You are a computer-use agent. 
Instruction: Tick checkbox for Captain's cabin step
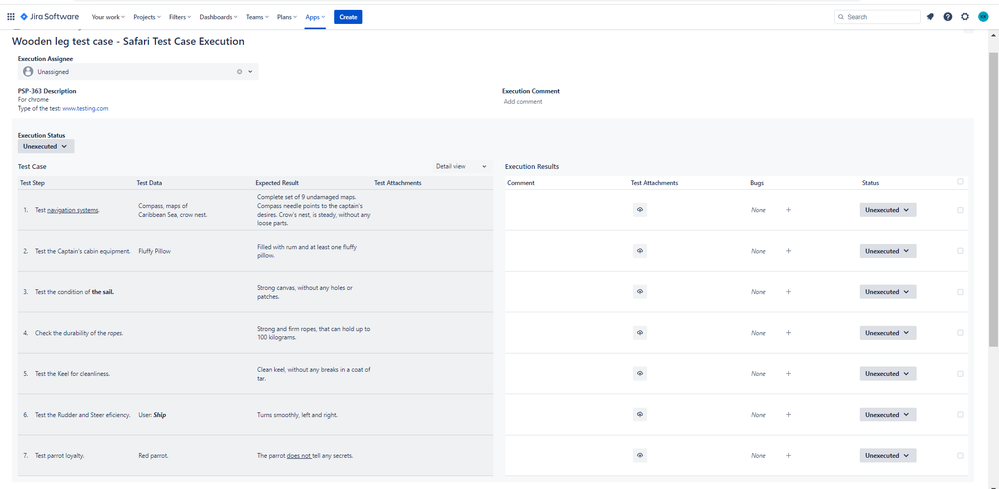[960, 251]
